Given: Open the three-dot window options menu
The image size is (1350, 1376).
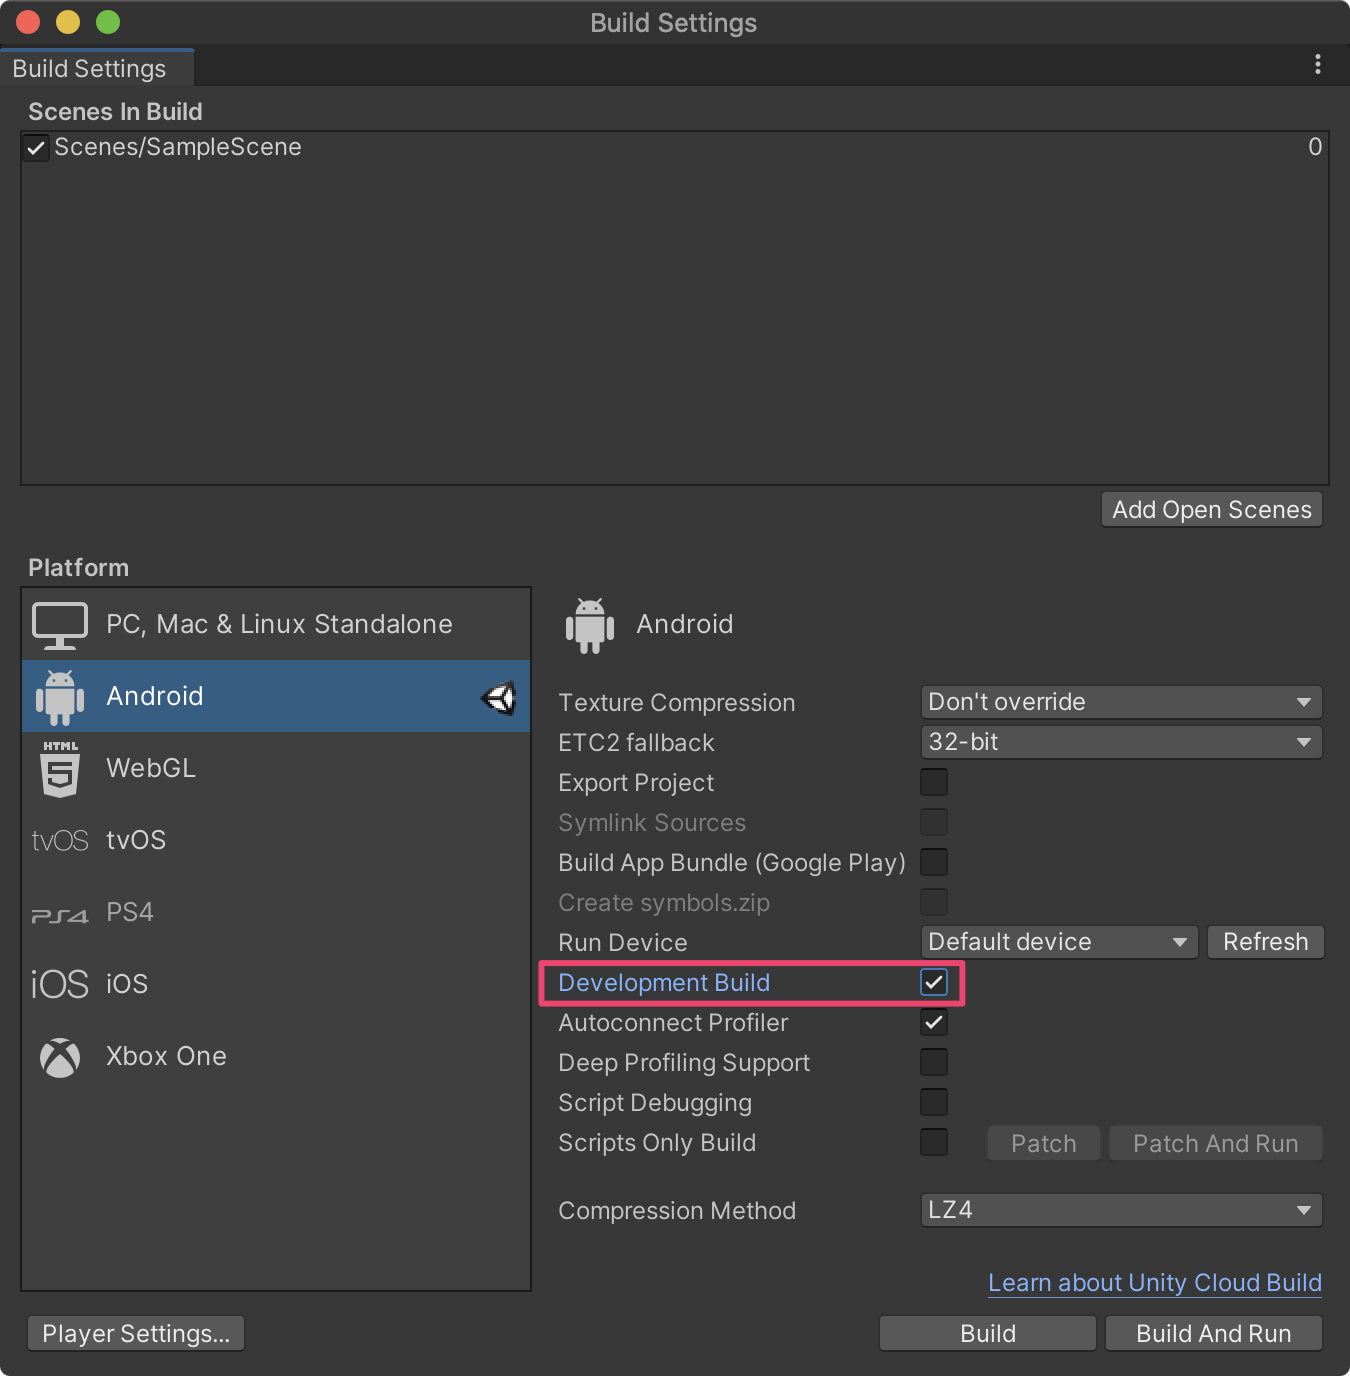Looking at the screenshot, I should [x=1318, y=65].
